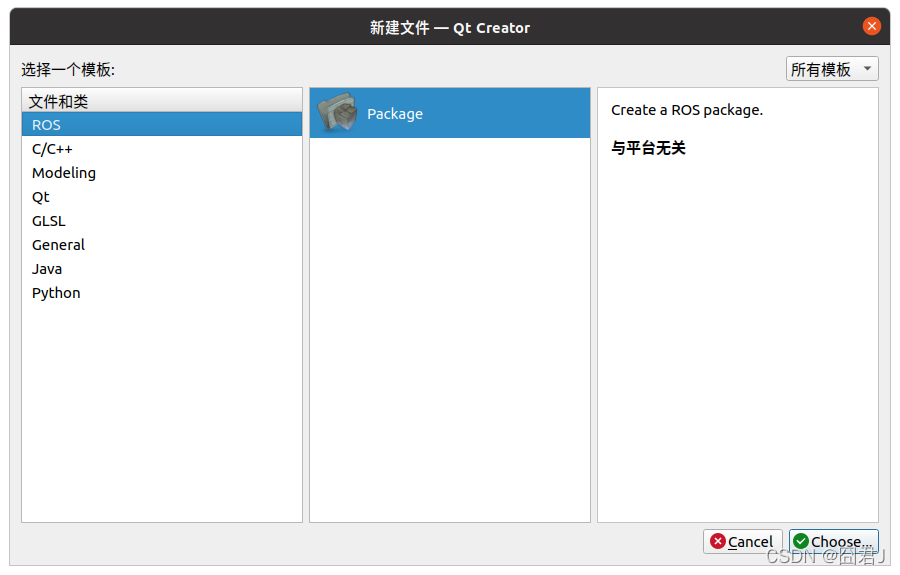This screenshot has height=575, width=900.
Task: Pick the Qt category in the list
Action: click(41, 197)
